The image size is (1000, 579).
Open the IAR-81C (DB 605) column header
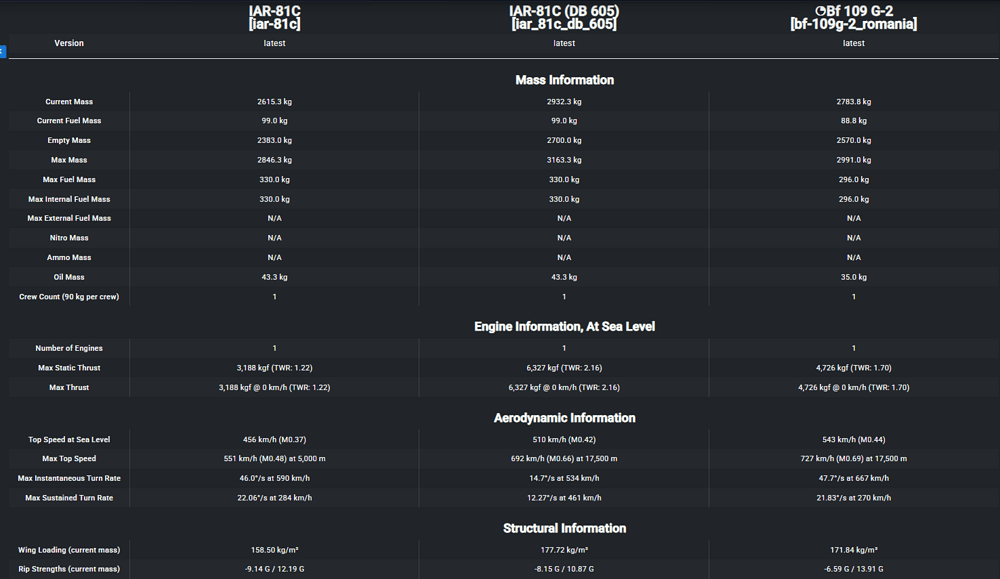[x=564, y=17]
